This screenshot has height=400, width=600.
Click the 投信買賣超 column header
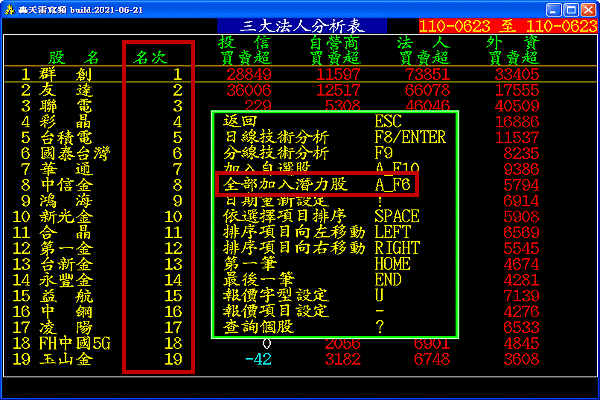(245, 50)
